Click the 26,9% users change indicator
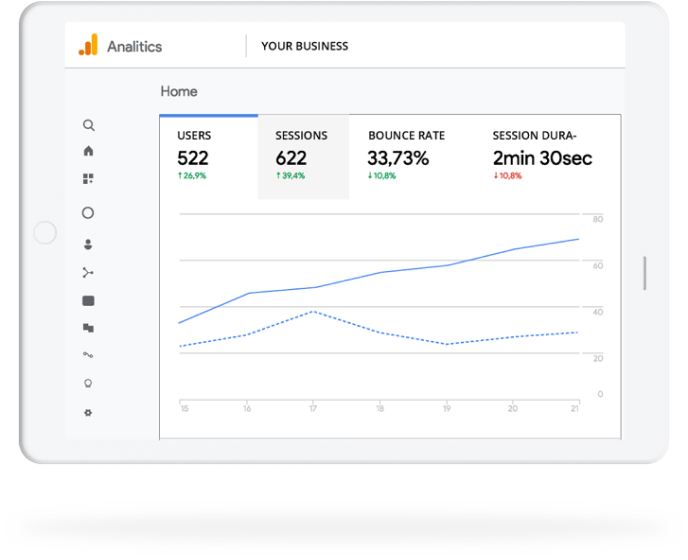Screen dimensions: 688x560 pyautogui.click(x=192, y=176)
